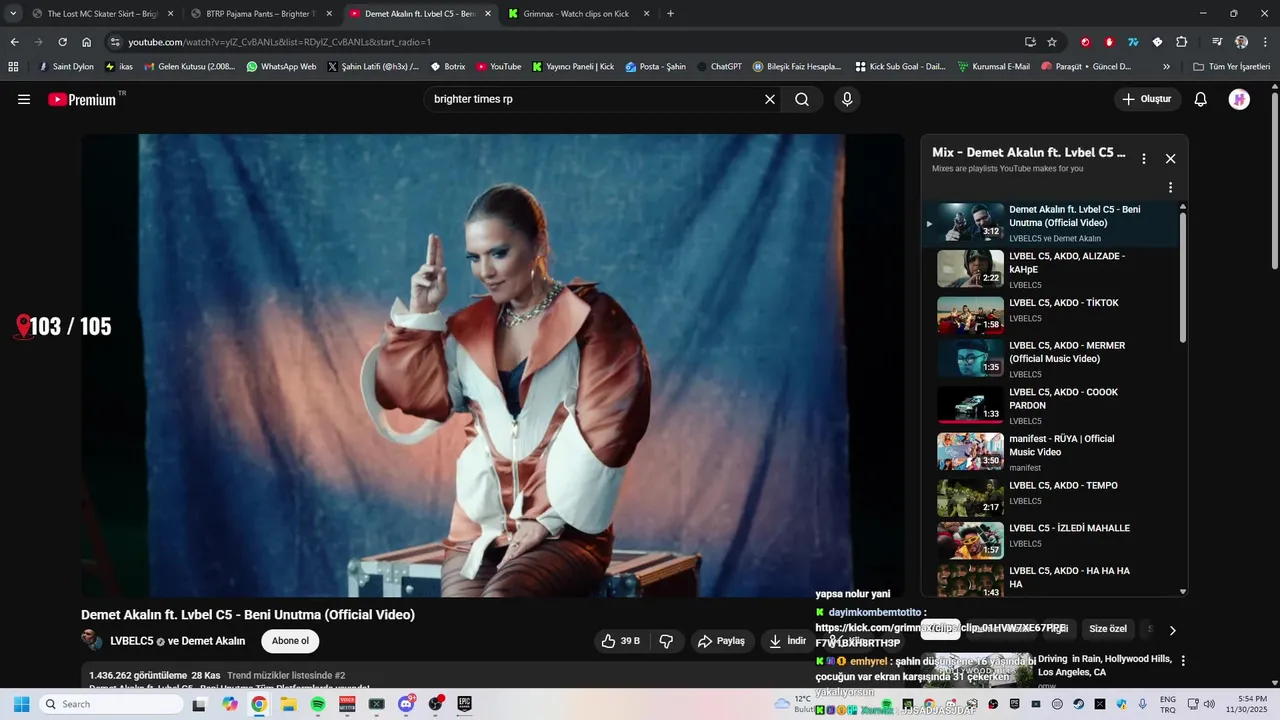Open Epic Games launcher in taskbar
The width and height of the screenshot is (1280, 720).
click(464, 704)
